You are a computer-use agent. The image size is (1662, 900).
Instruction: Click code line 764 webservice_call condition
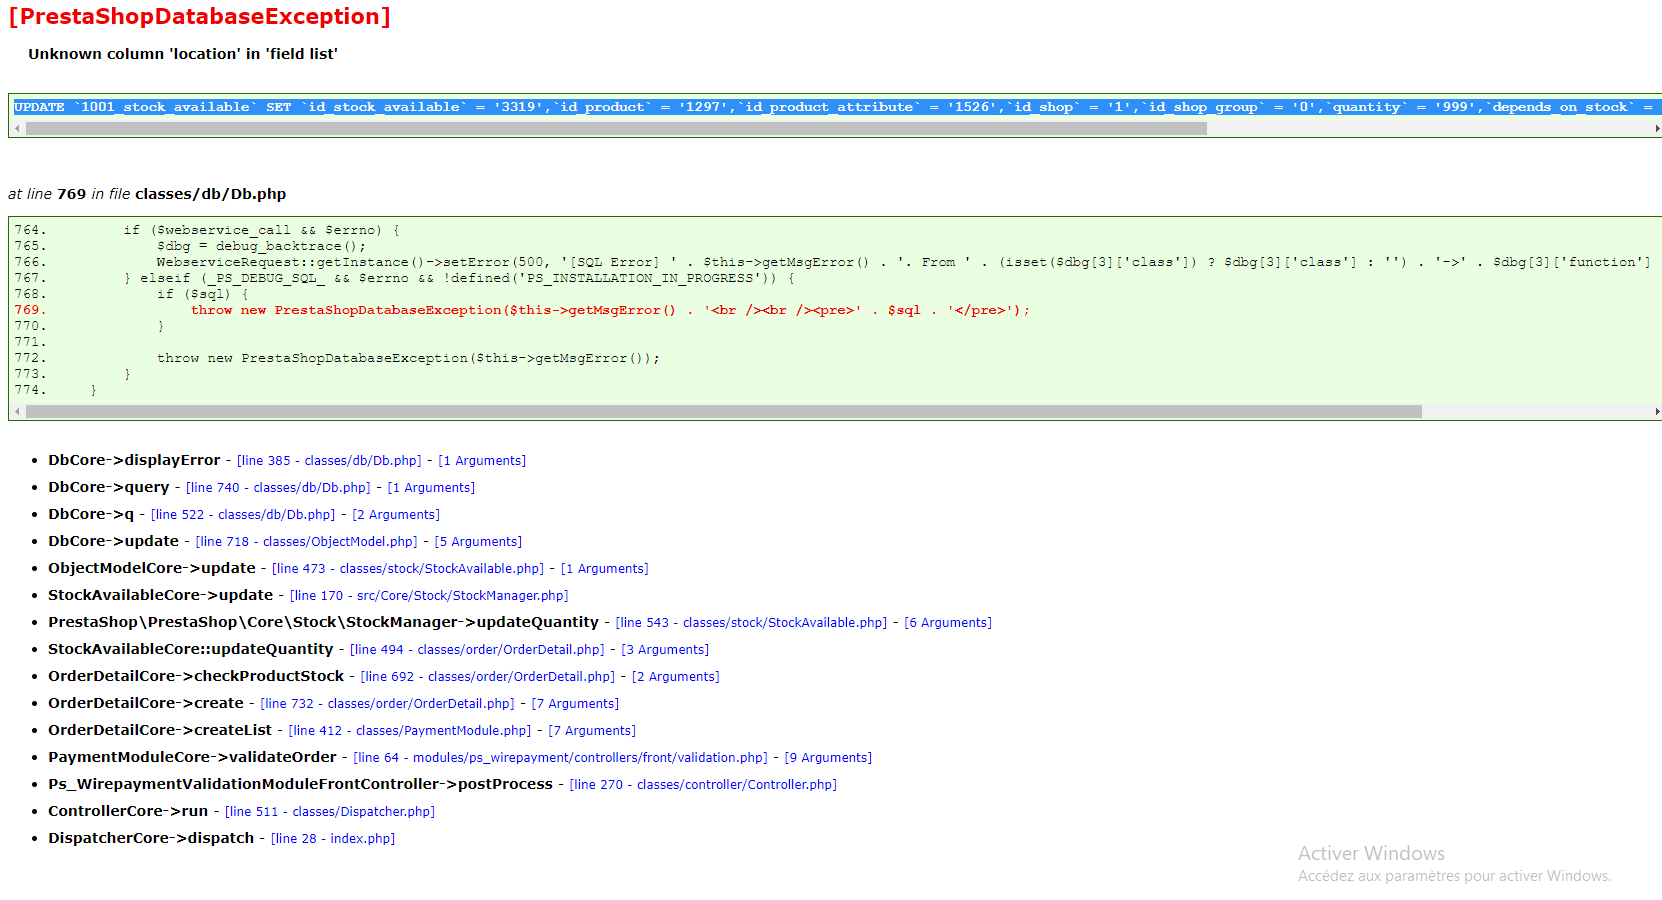[261, 230]
